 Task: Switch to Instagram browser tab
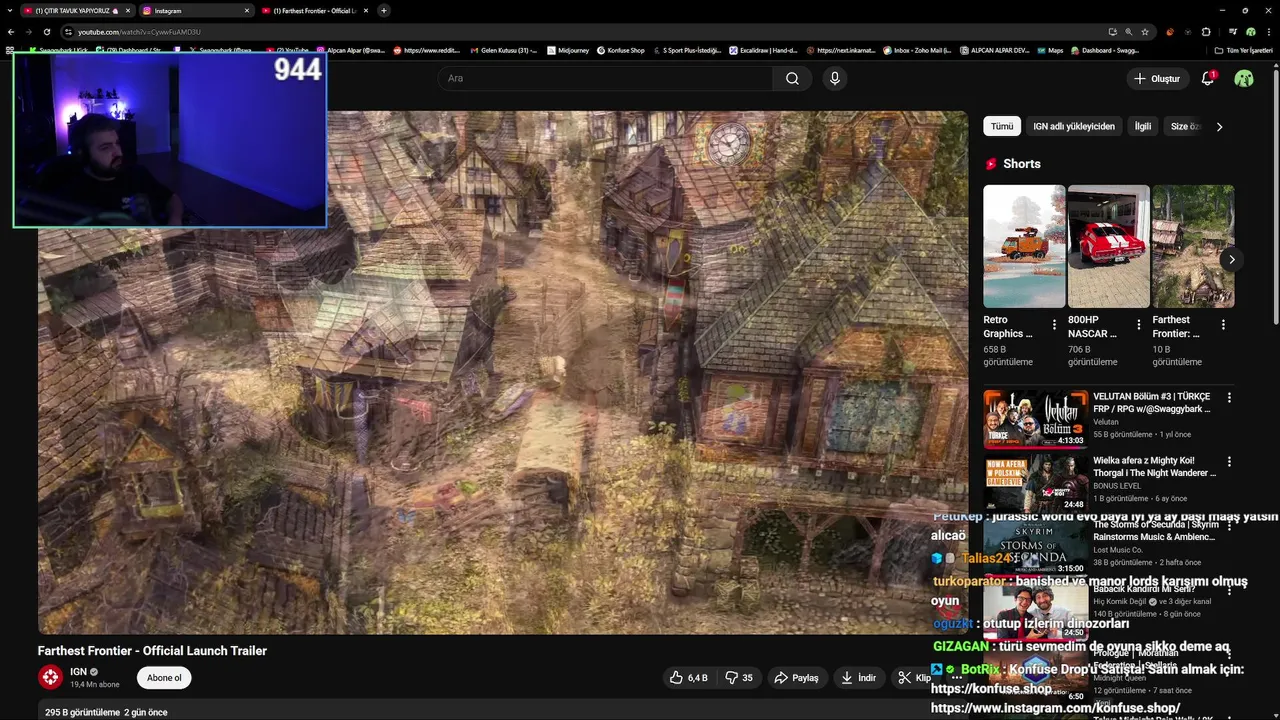(x=195, y=10)
